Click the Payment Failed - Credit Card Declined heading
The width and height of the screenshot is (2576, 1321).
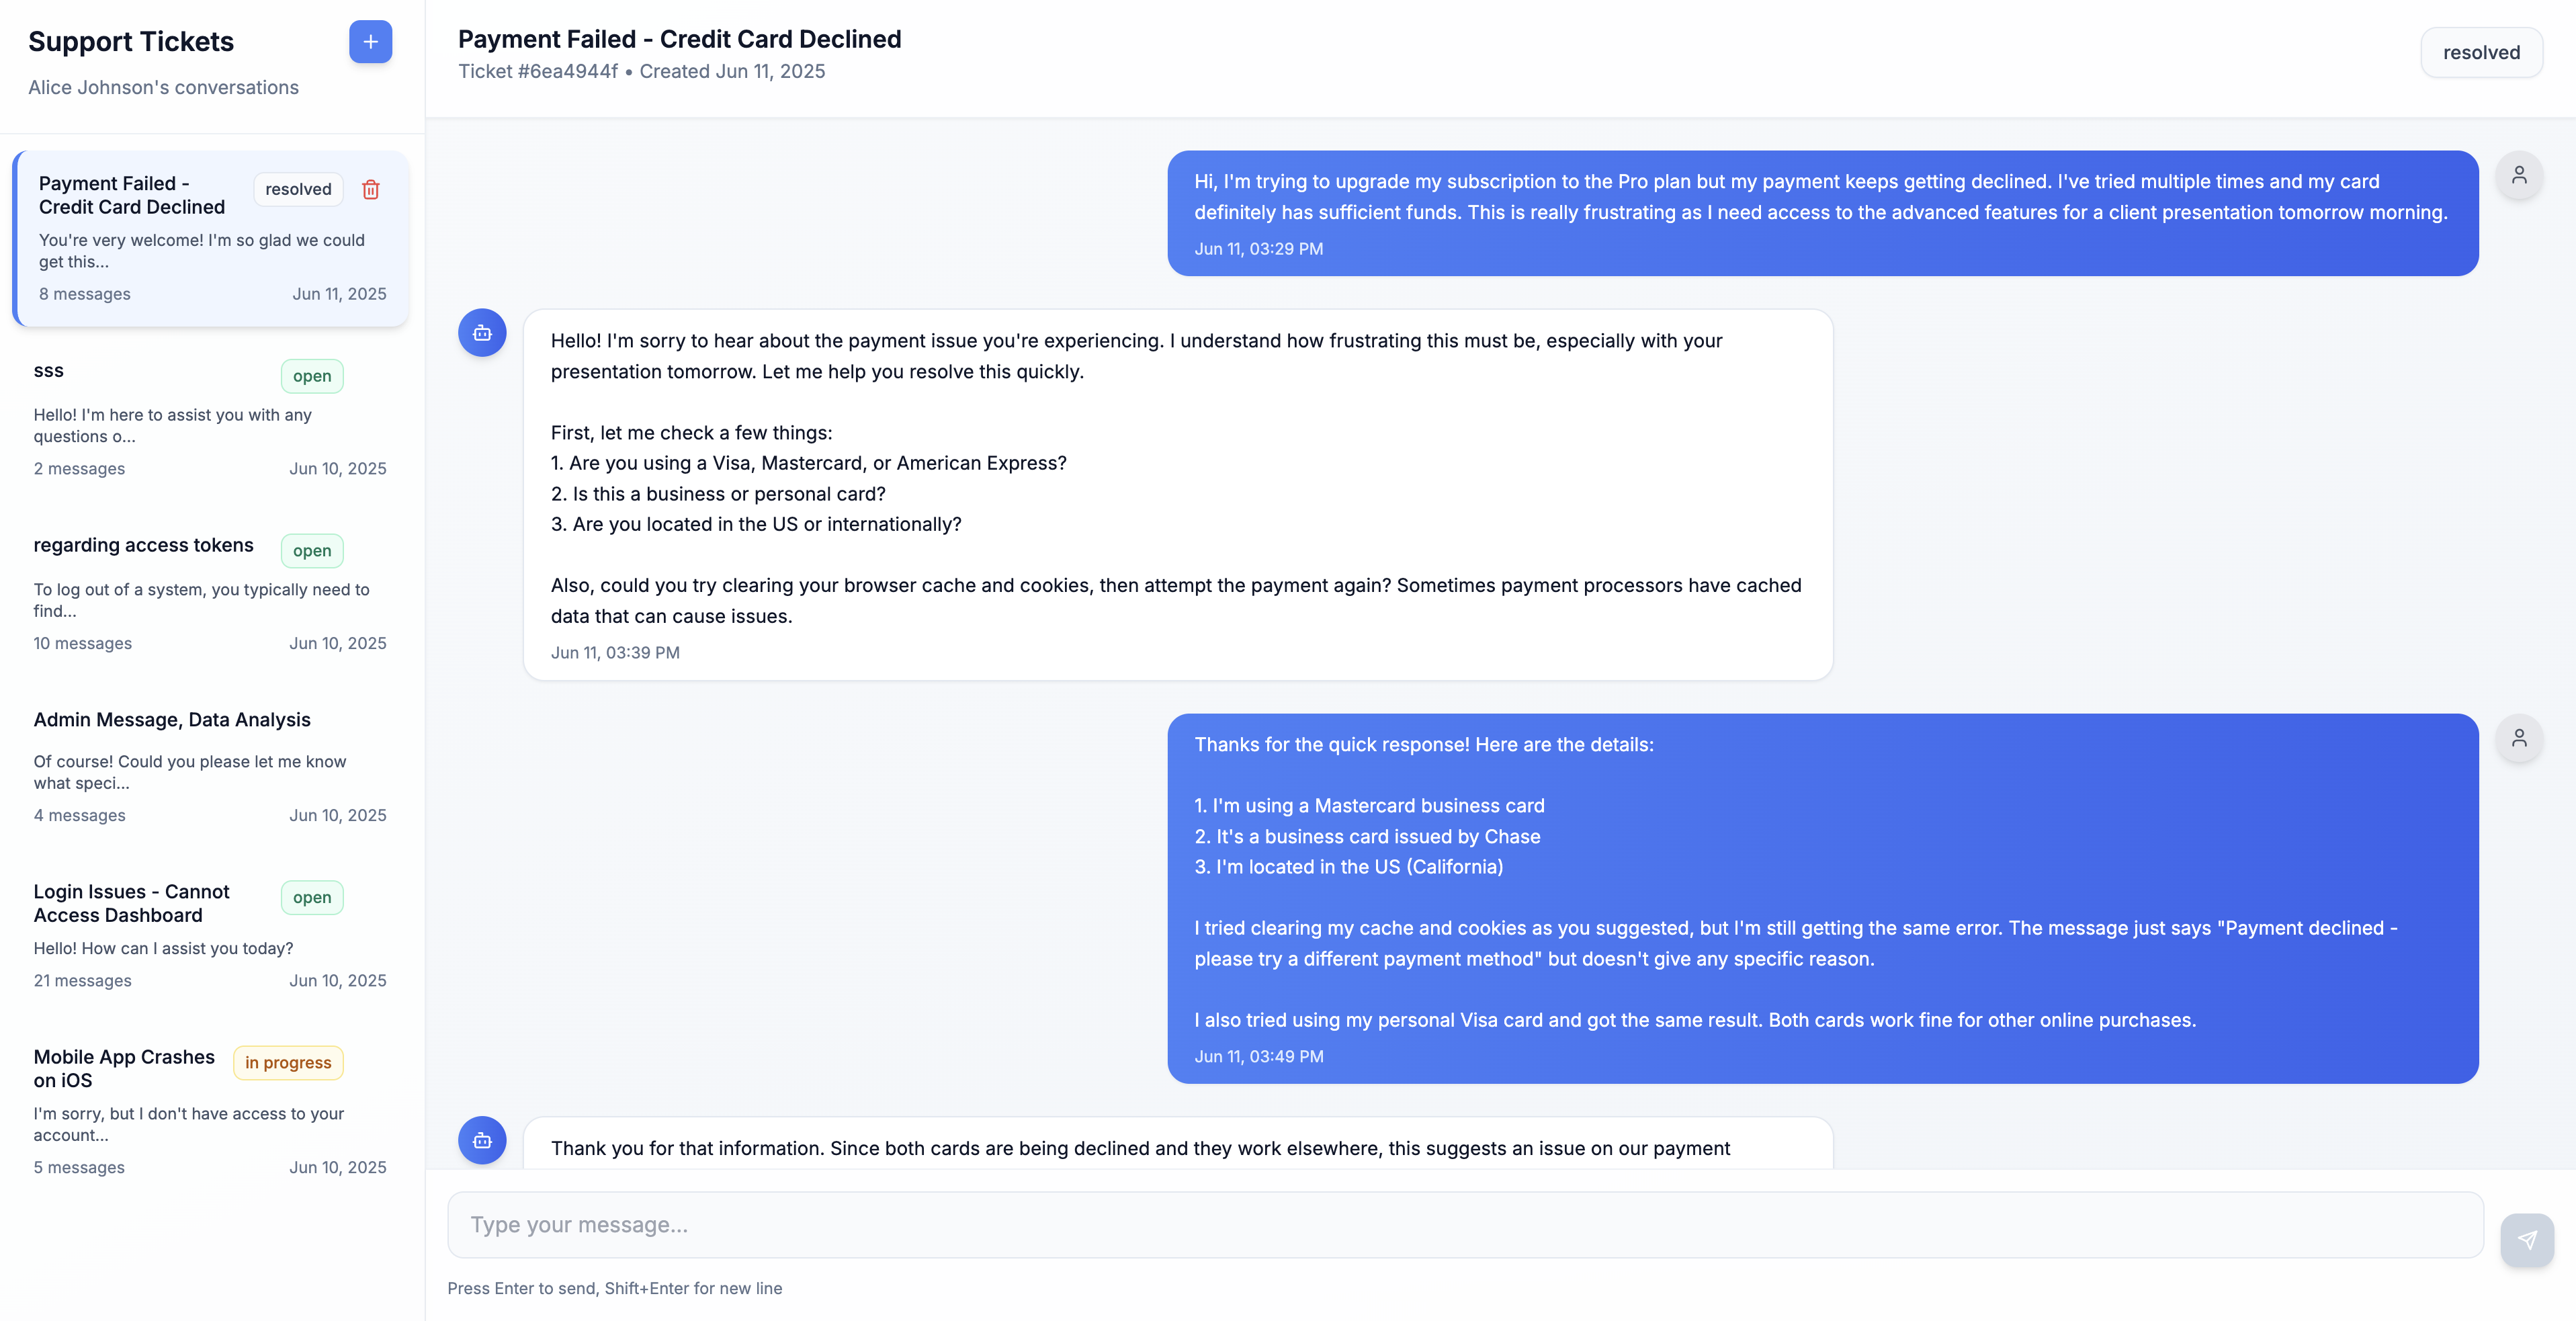tap(680, 39)
